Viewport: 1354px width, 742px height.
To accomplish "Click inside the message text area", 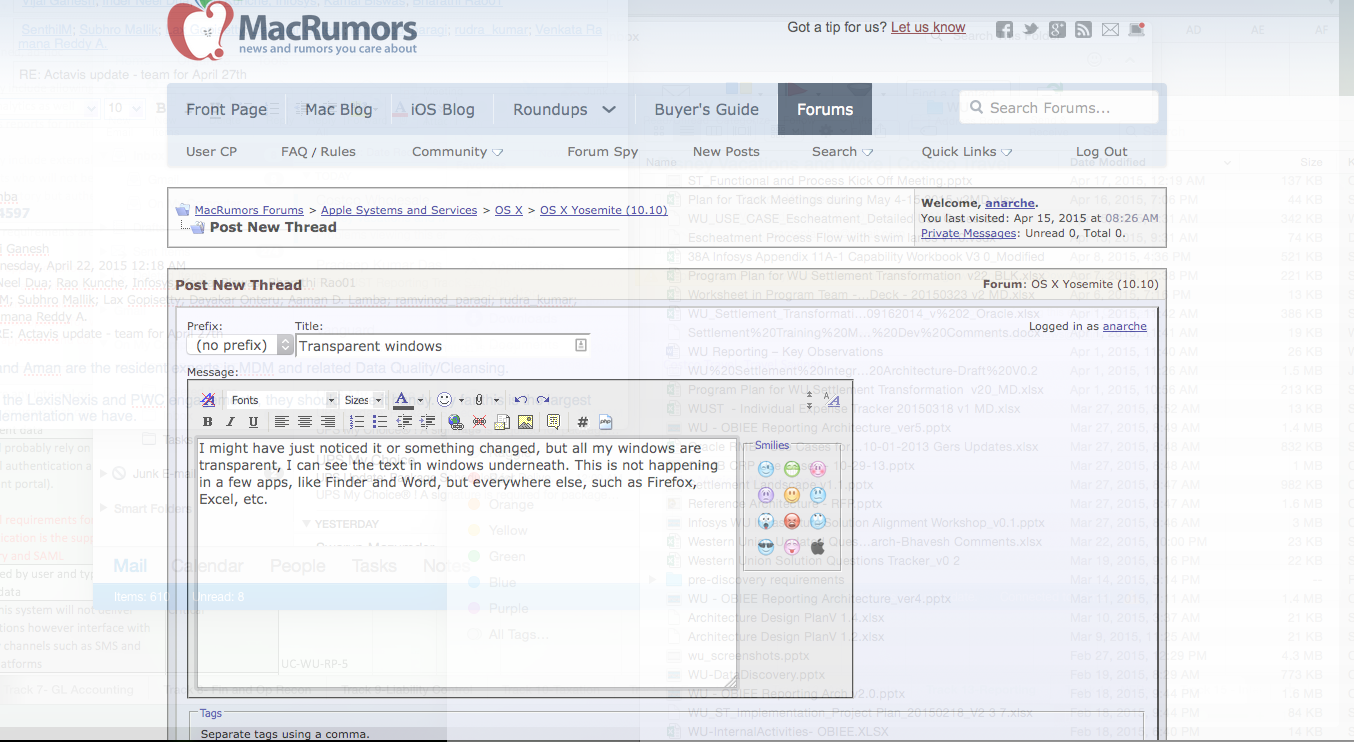I will click(x=467, y=562).
